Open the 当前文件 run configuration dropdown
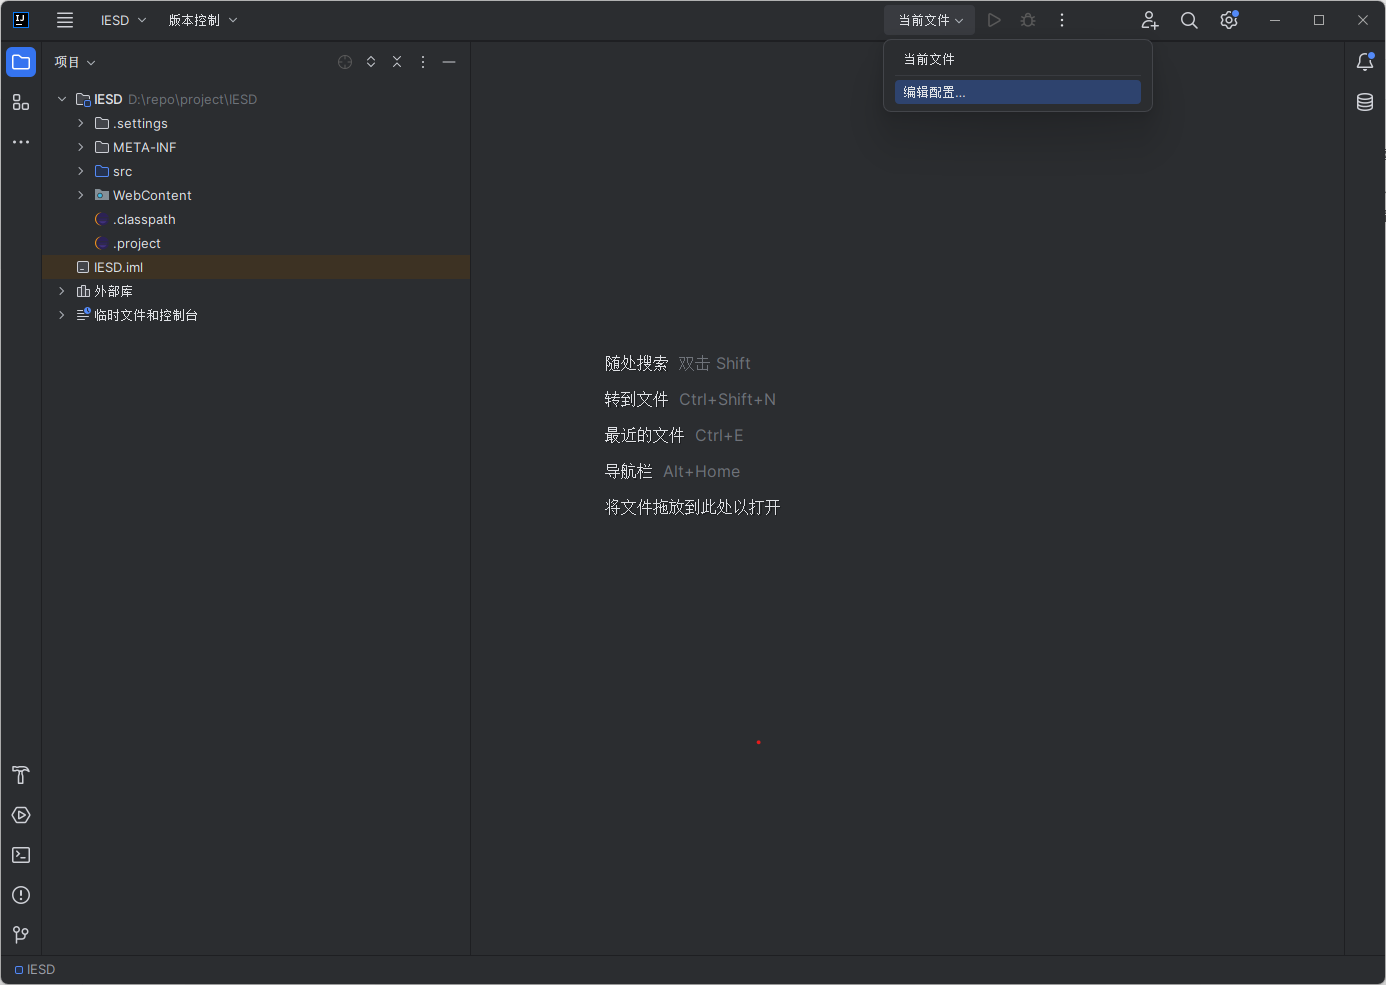 click(930, 20)
